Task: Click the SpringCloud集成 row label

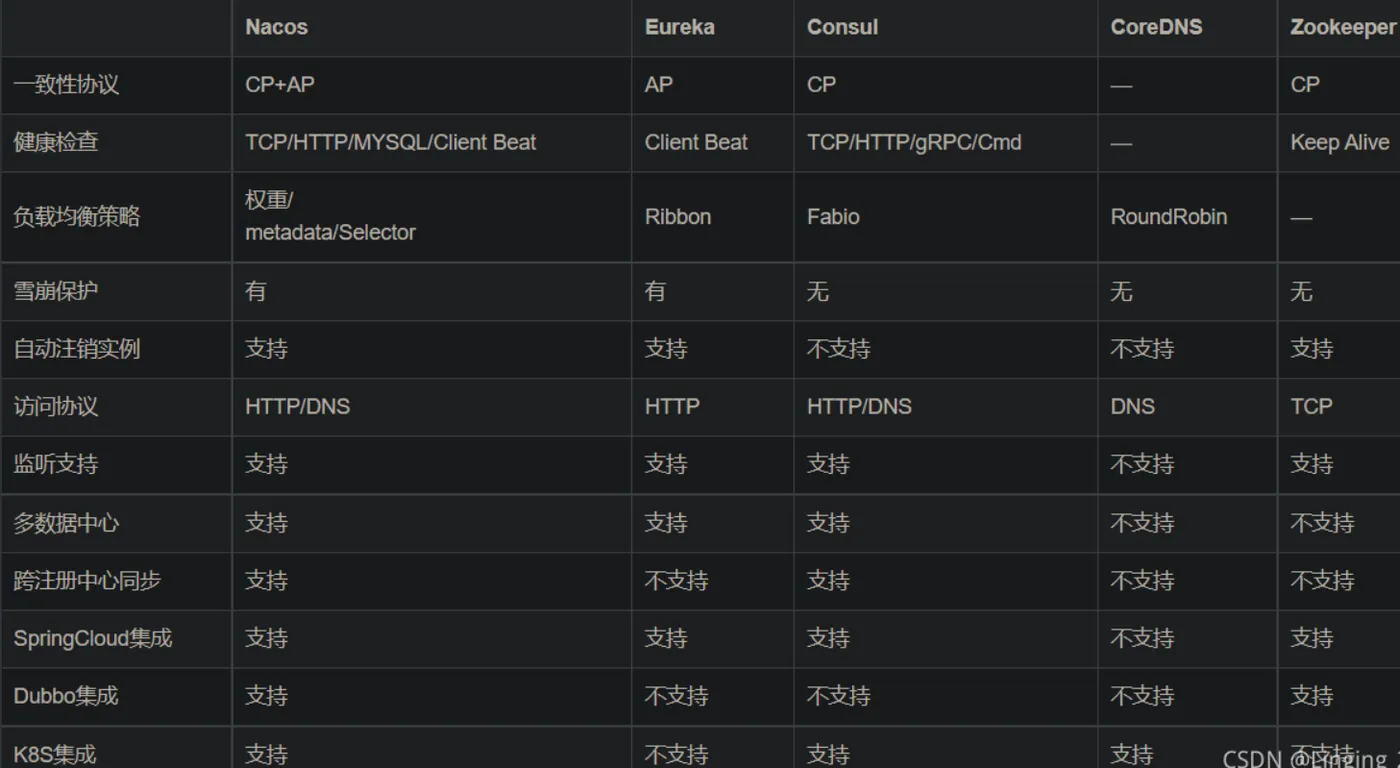Action: click(92, 638)
